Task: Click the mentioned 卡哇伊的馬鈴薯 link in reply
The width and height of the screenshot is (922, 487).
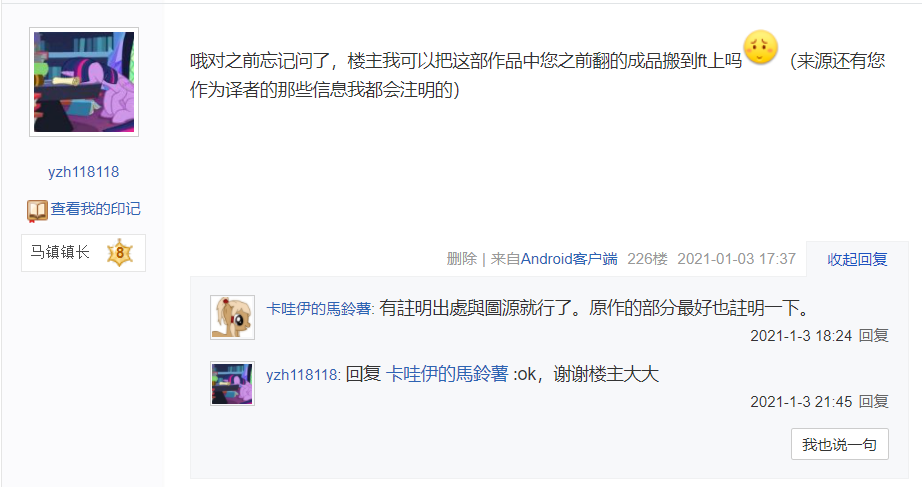Action: point(447,374)
